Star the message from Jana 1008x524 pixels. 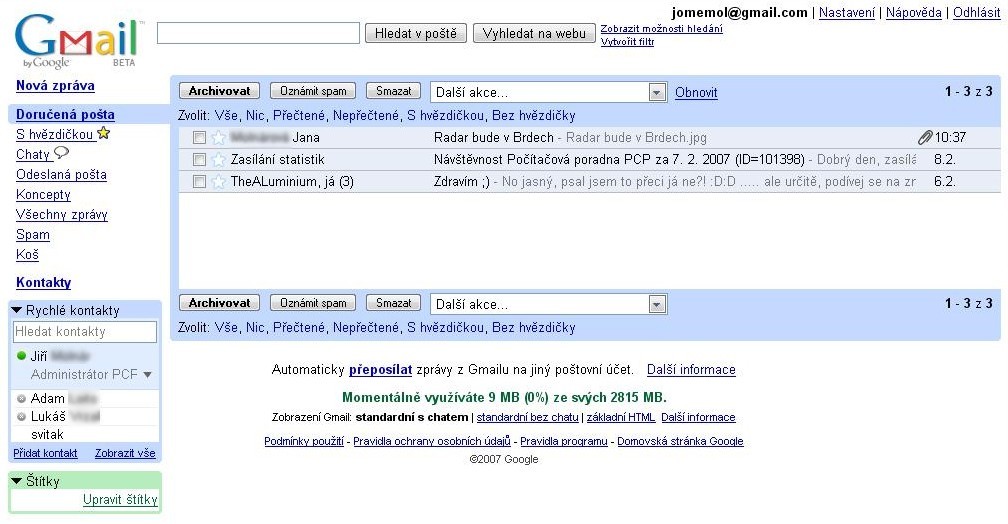tap(219, 138)
